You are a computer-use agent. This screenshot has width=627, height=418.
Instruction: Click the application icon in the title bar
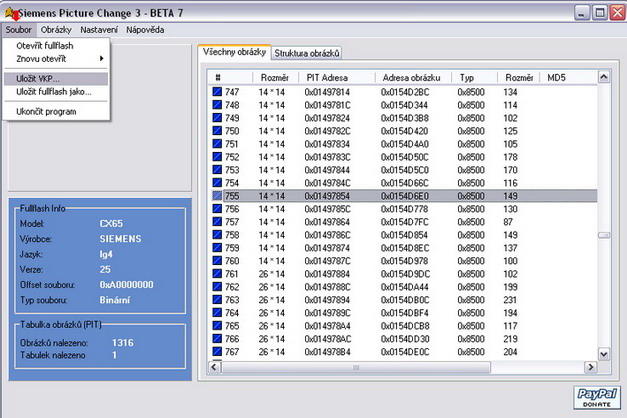11,13
